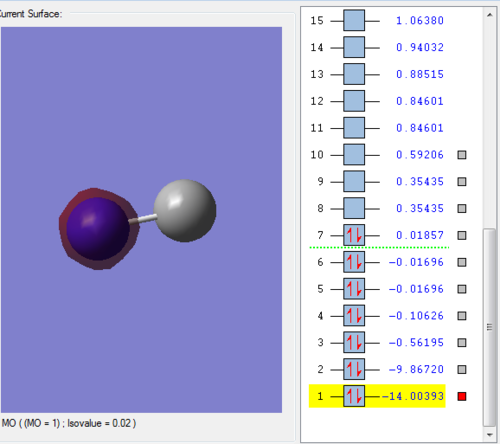The image size is (500, 444).
Task: Click the gray atom in viewer
Action: [x=185, y=211]
